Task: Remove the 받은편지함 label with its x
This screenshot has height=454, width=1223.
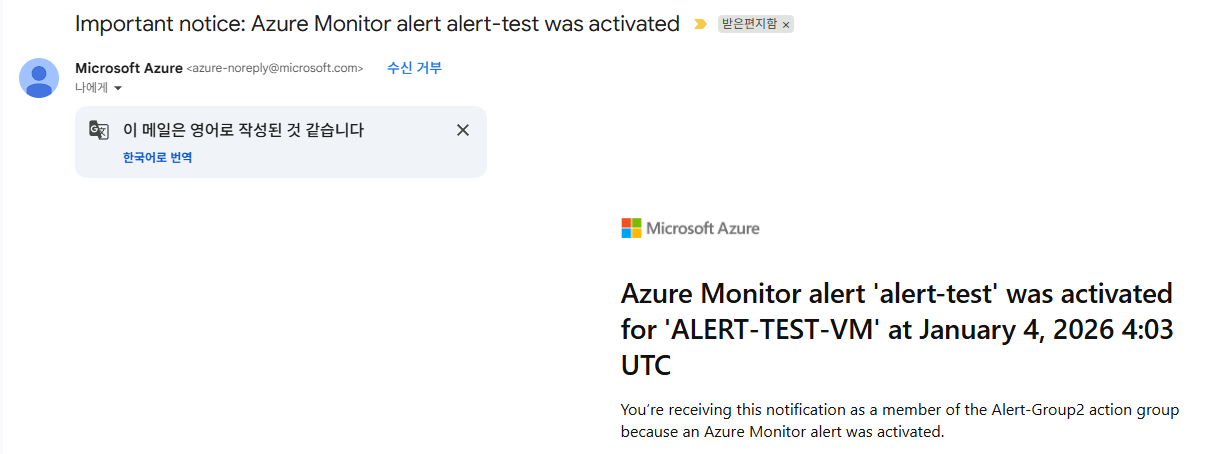Action: [786, 24]
